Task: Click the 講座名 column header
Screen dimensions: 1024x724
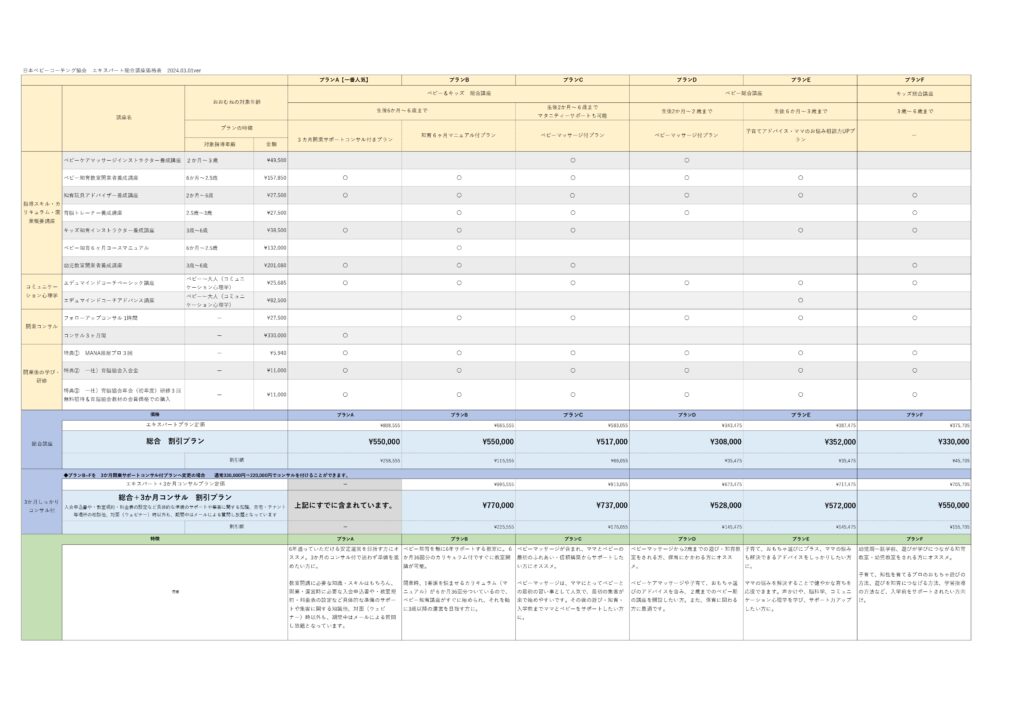Action: (x=123, y=118)
